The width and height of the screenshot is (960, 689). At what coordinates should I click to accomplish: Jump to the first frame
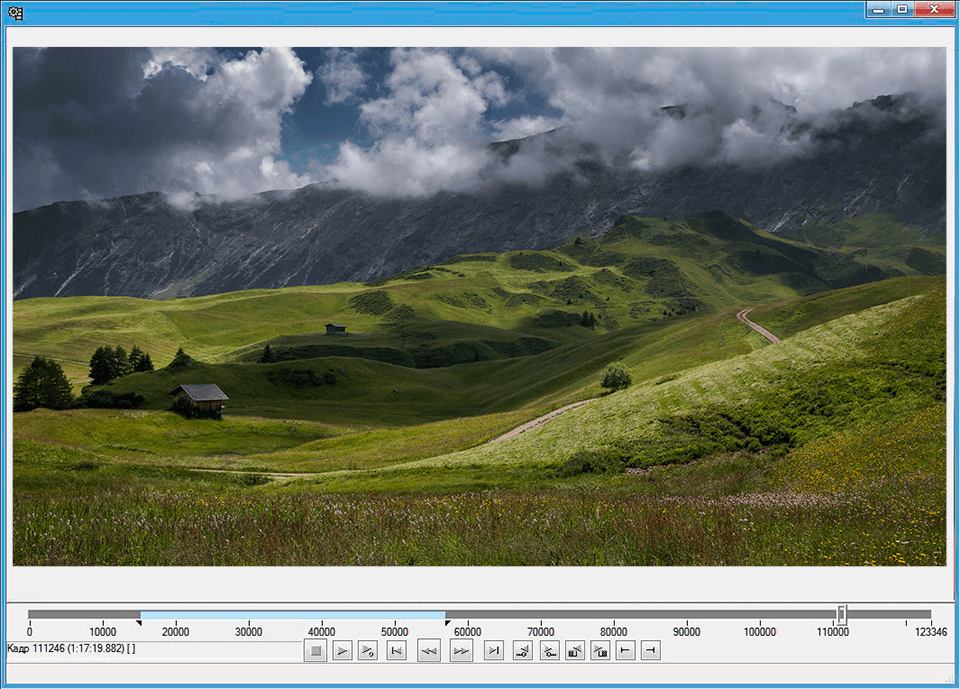click(396, 650)
